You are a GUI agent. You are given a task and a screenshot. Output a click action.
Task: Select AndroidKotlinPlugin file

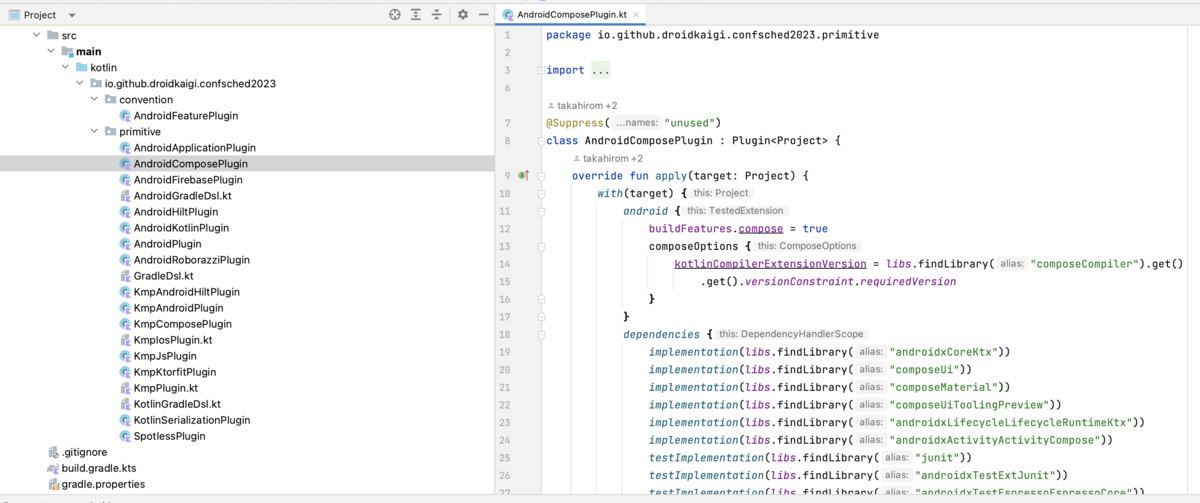click(174, 228)
